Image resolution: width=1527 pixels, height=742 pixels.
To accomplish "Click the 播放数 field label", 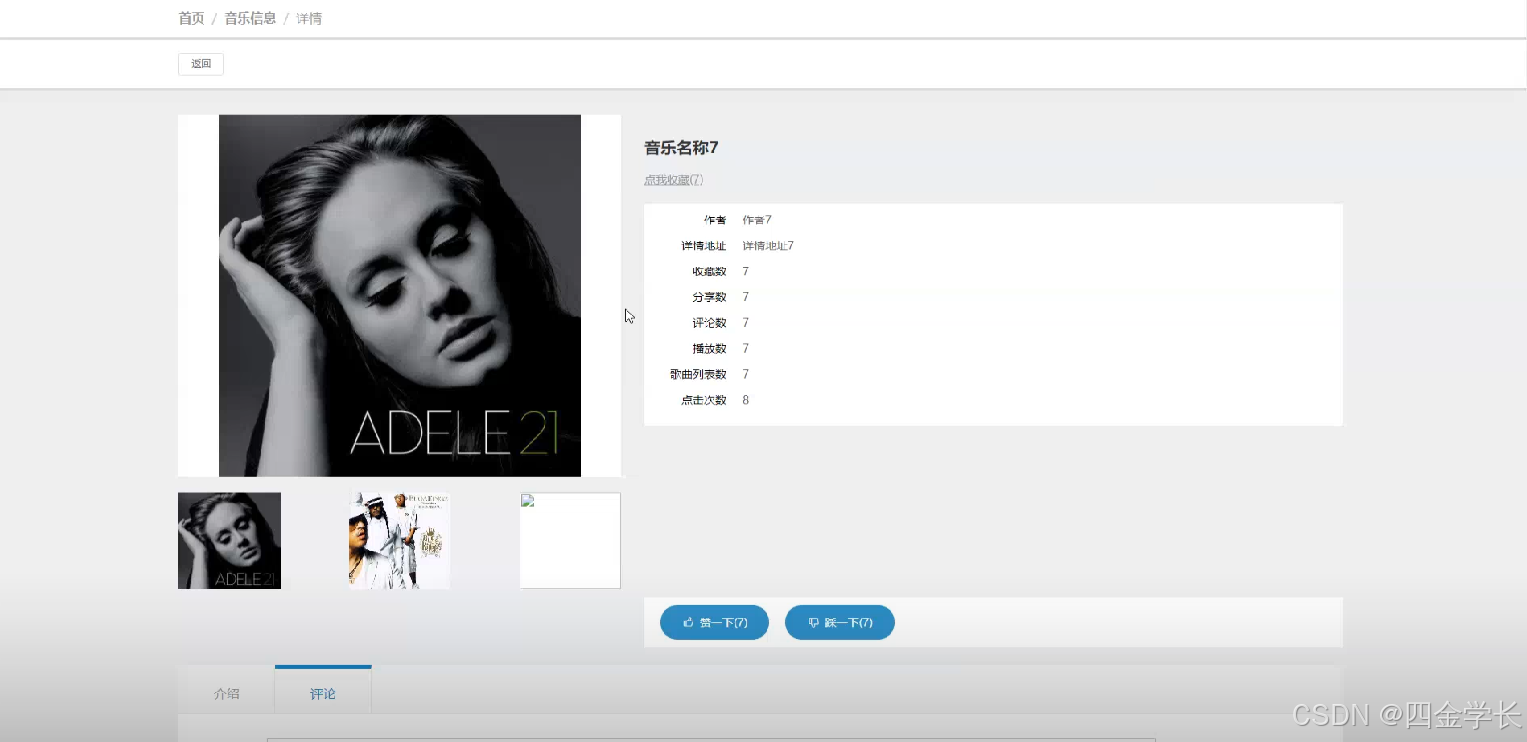I will [709, 349].
